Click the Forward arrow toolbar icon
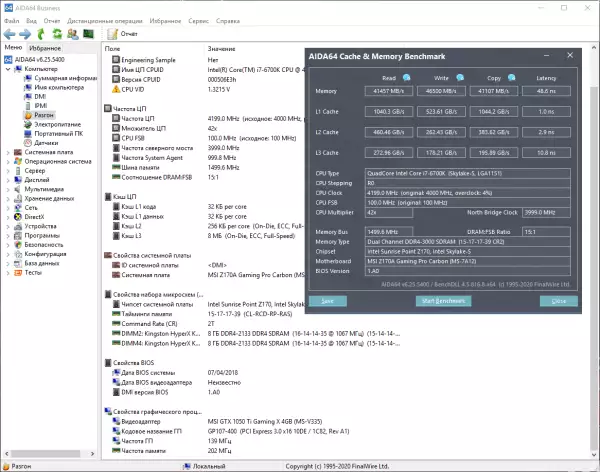600x472 pixels. click(x=25, y=34)
